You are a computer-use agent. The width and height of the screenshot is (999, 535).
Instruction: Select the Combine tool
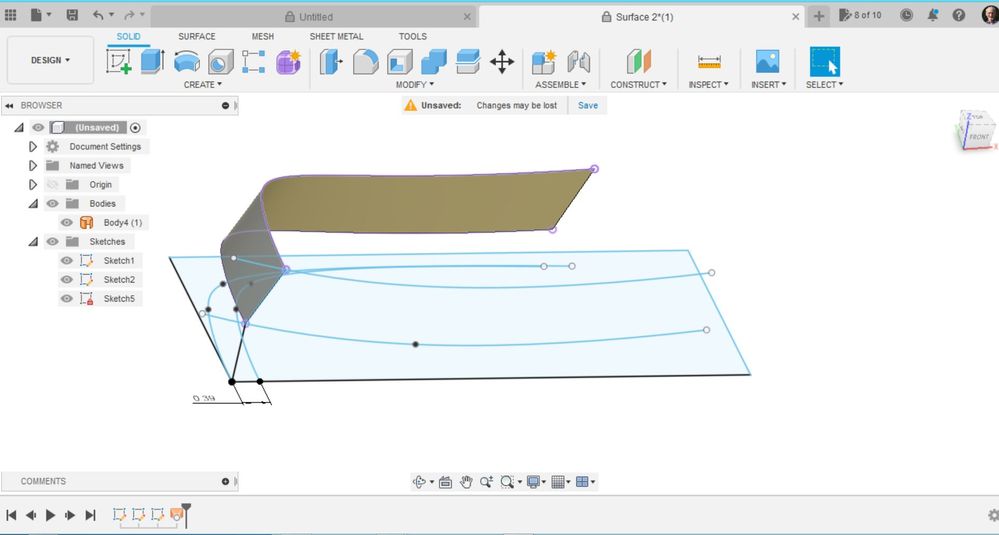point(434,62)
